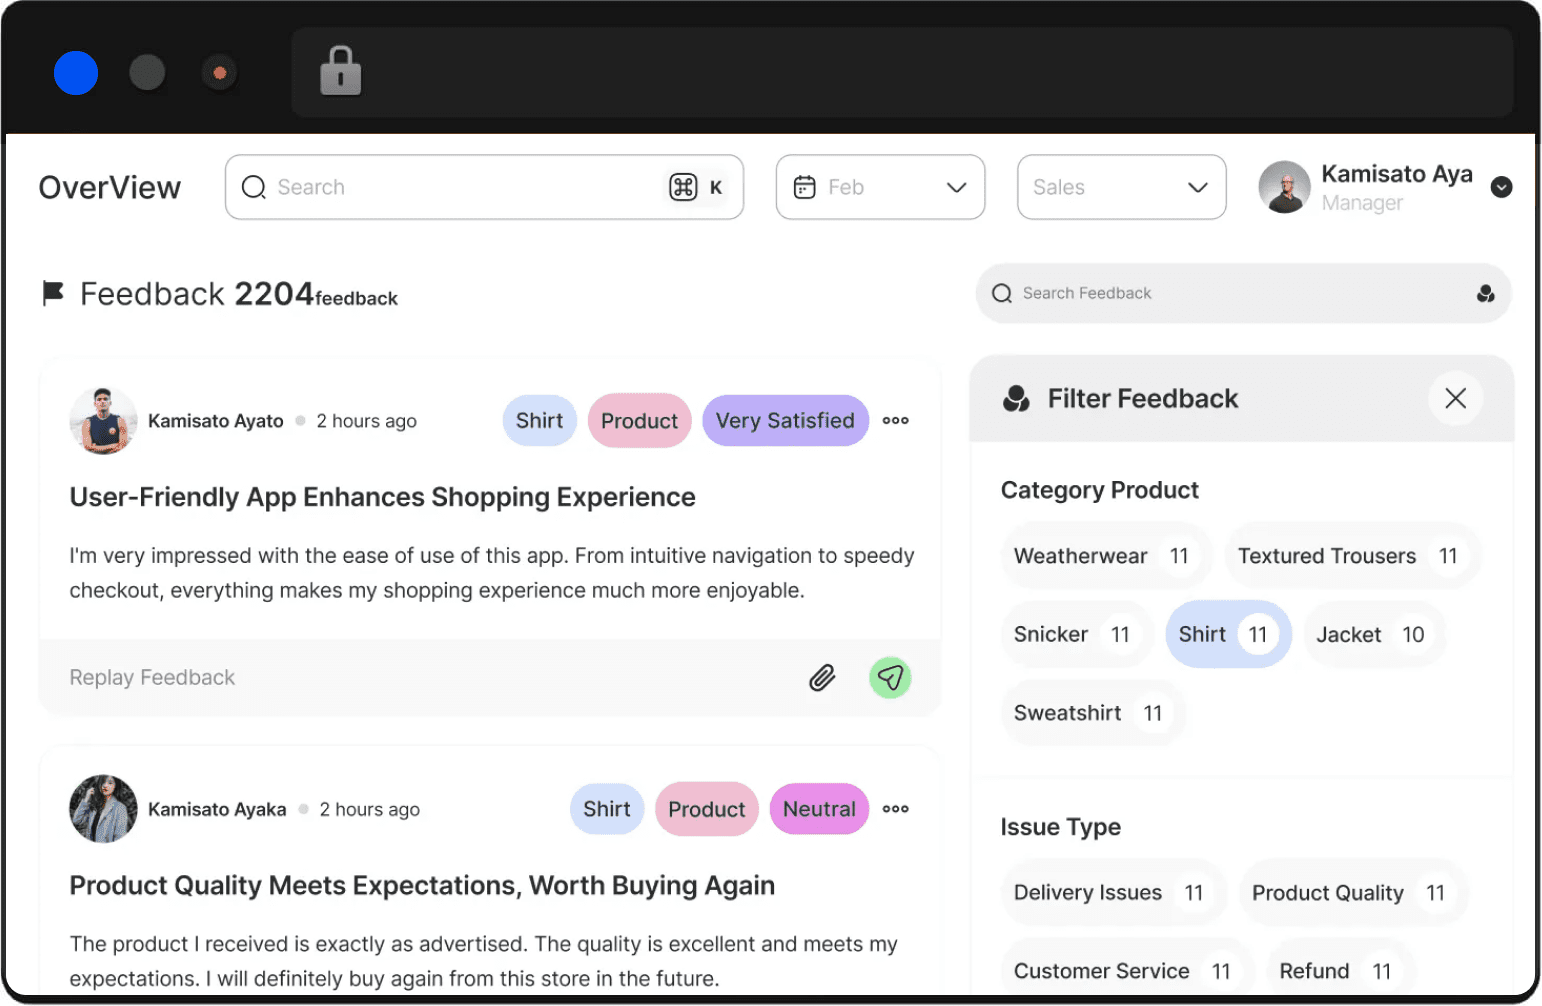This screenshot has width=1542, height=1006.
Task: Click the command-K shortcut icon in search
Action: click(x=683, y=187)
